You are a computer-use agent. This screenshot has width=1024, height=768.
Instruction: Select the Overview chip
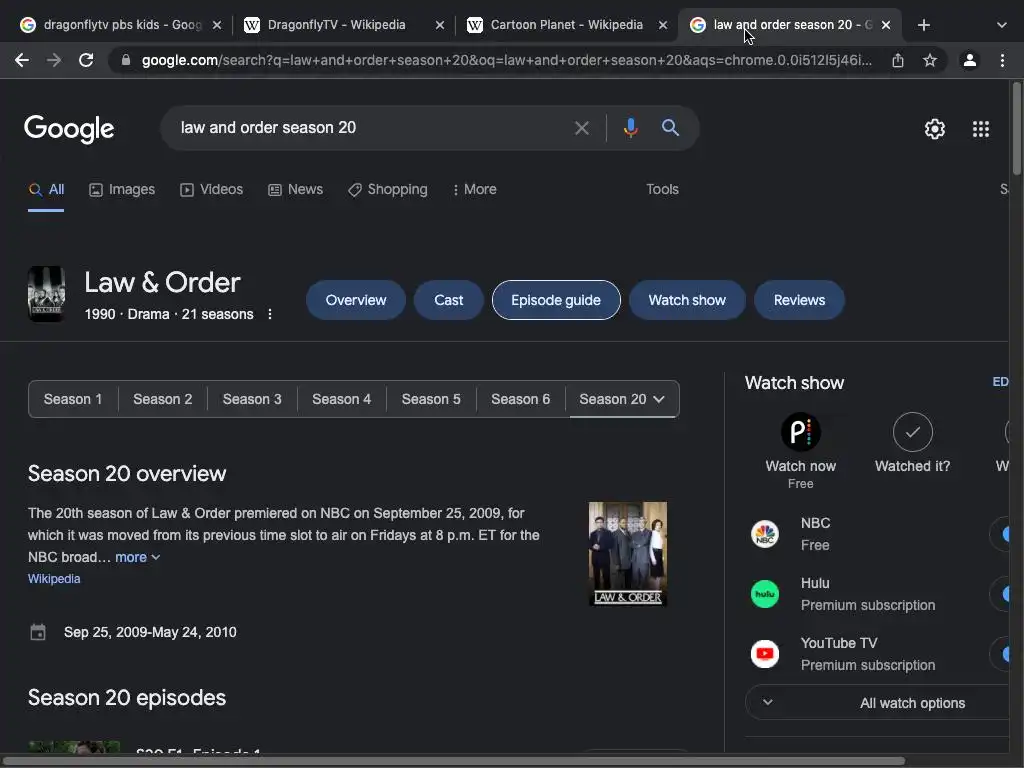click(x=356, y=300)
